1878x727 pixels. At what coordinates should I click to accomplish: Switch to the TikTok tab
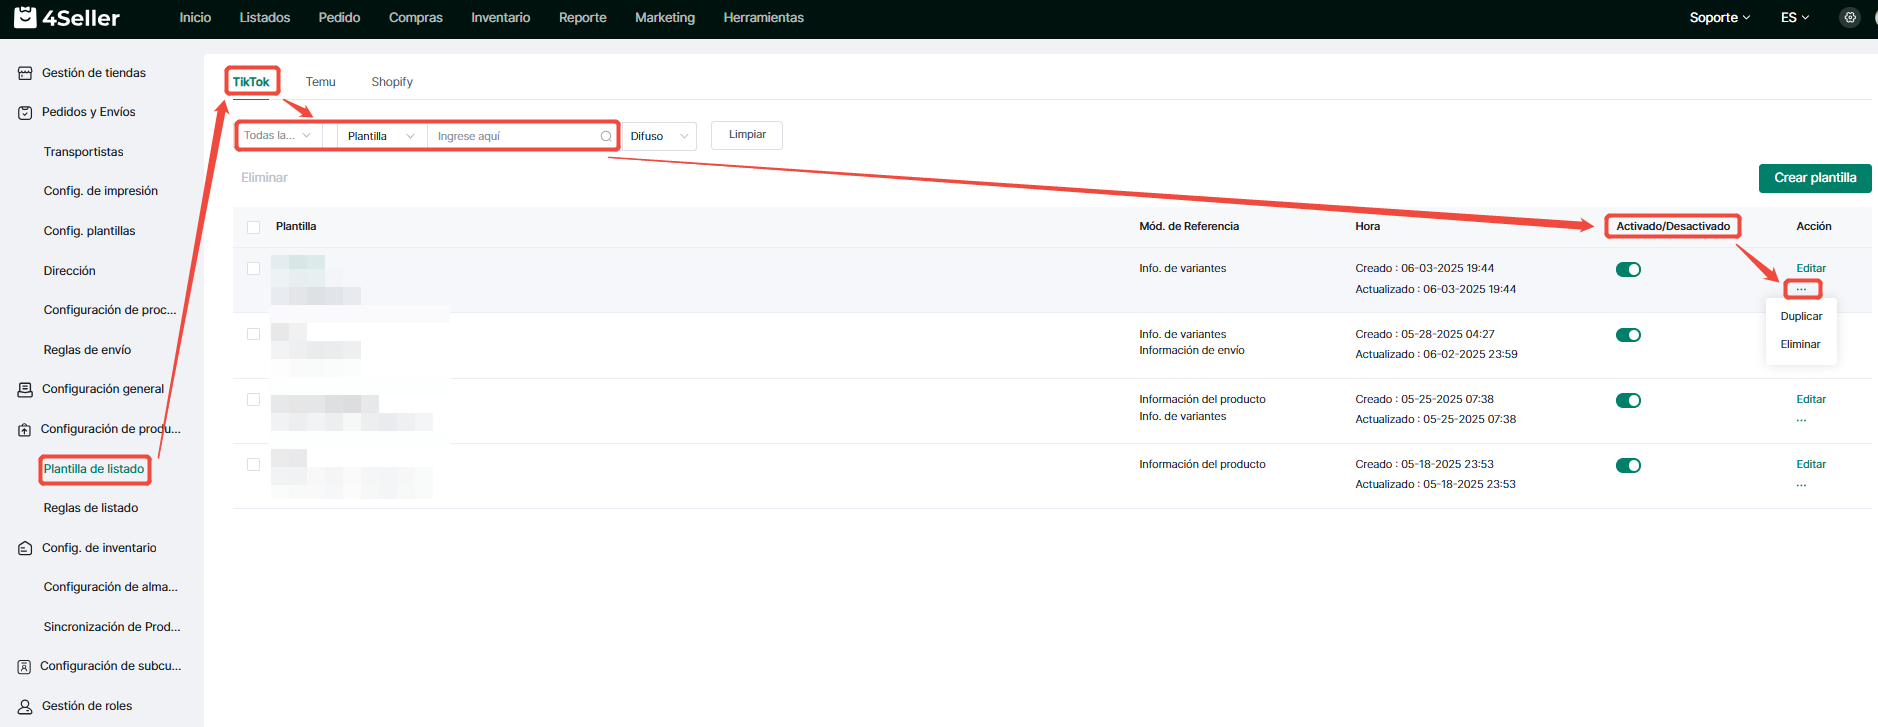click(x=251, y=82)
